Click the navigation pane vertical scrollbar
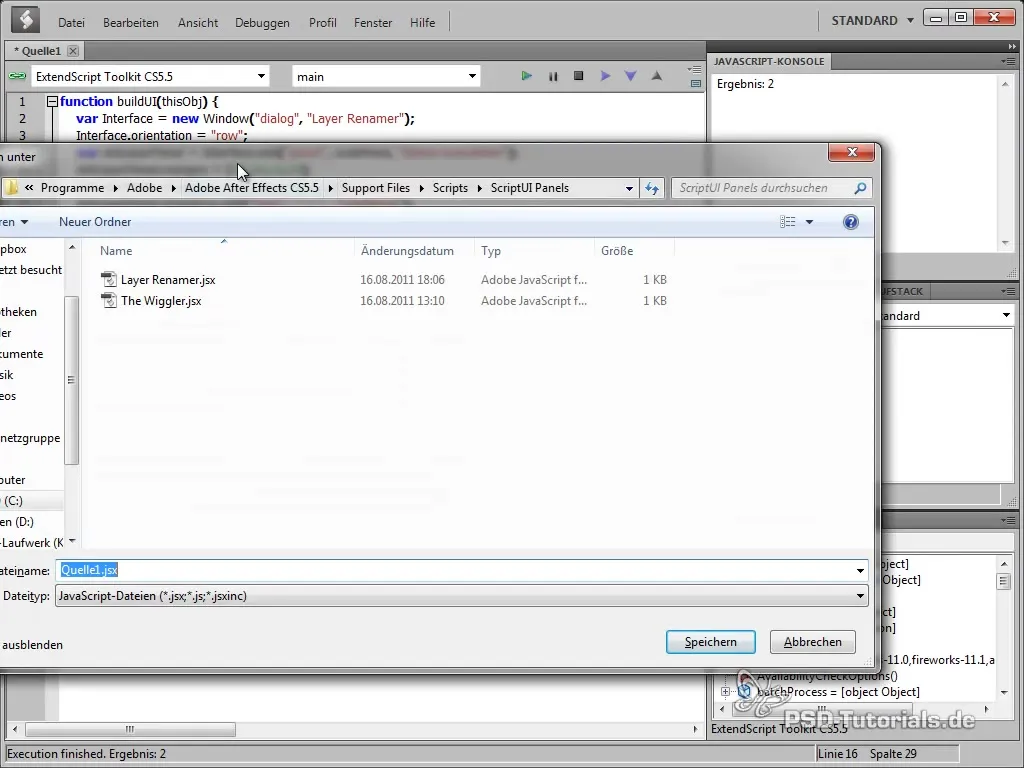Screen dimensions: 1024x768 tap(72, 380)
